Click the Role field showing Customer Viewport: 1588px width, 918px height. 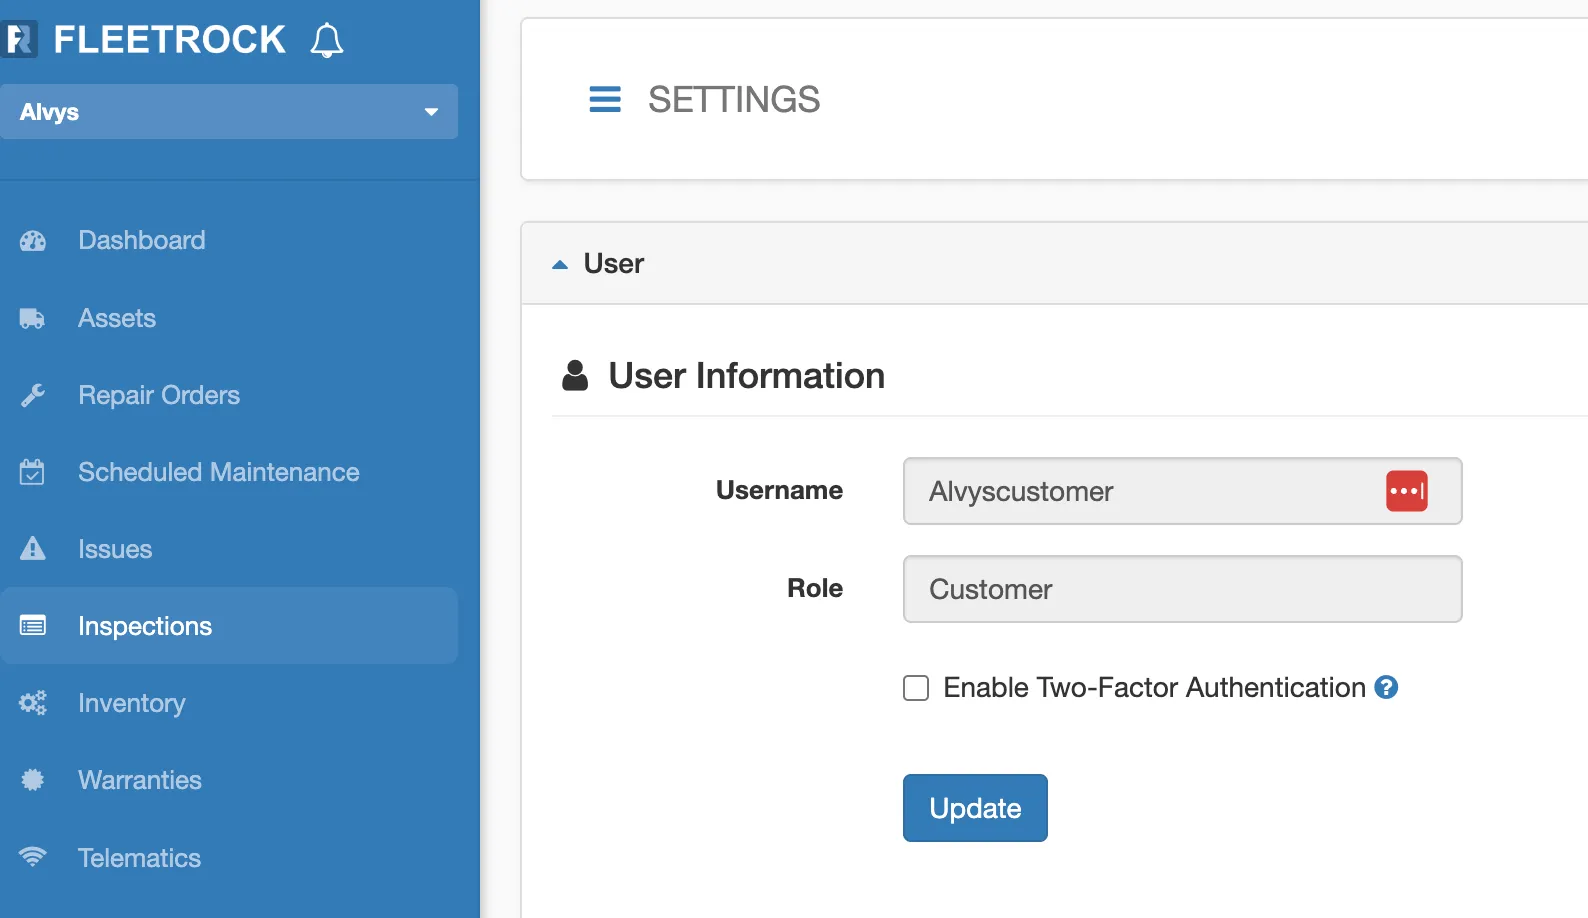1182,589
